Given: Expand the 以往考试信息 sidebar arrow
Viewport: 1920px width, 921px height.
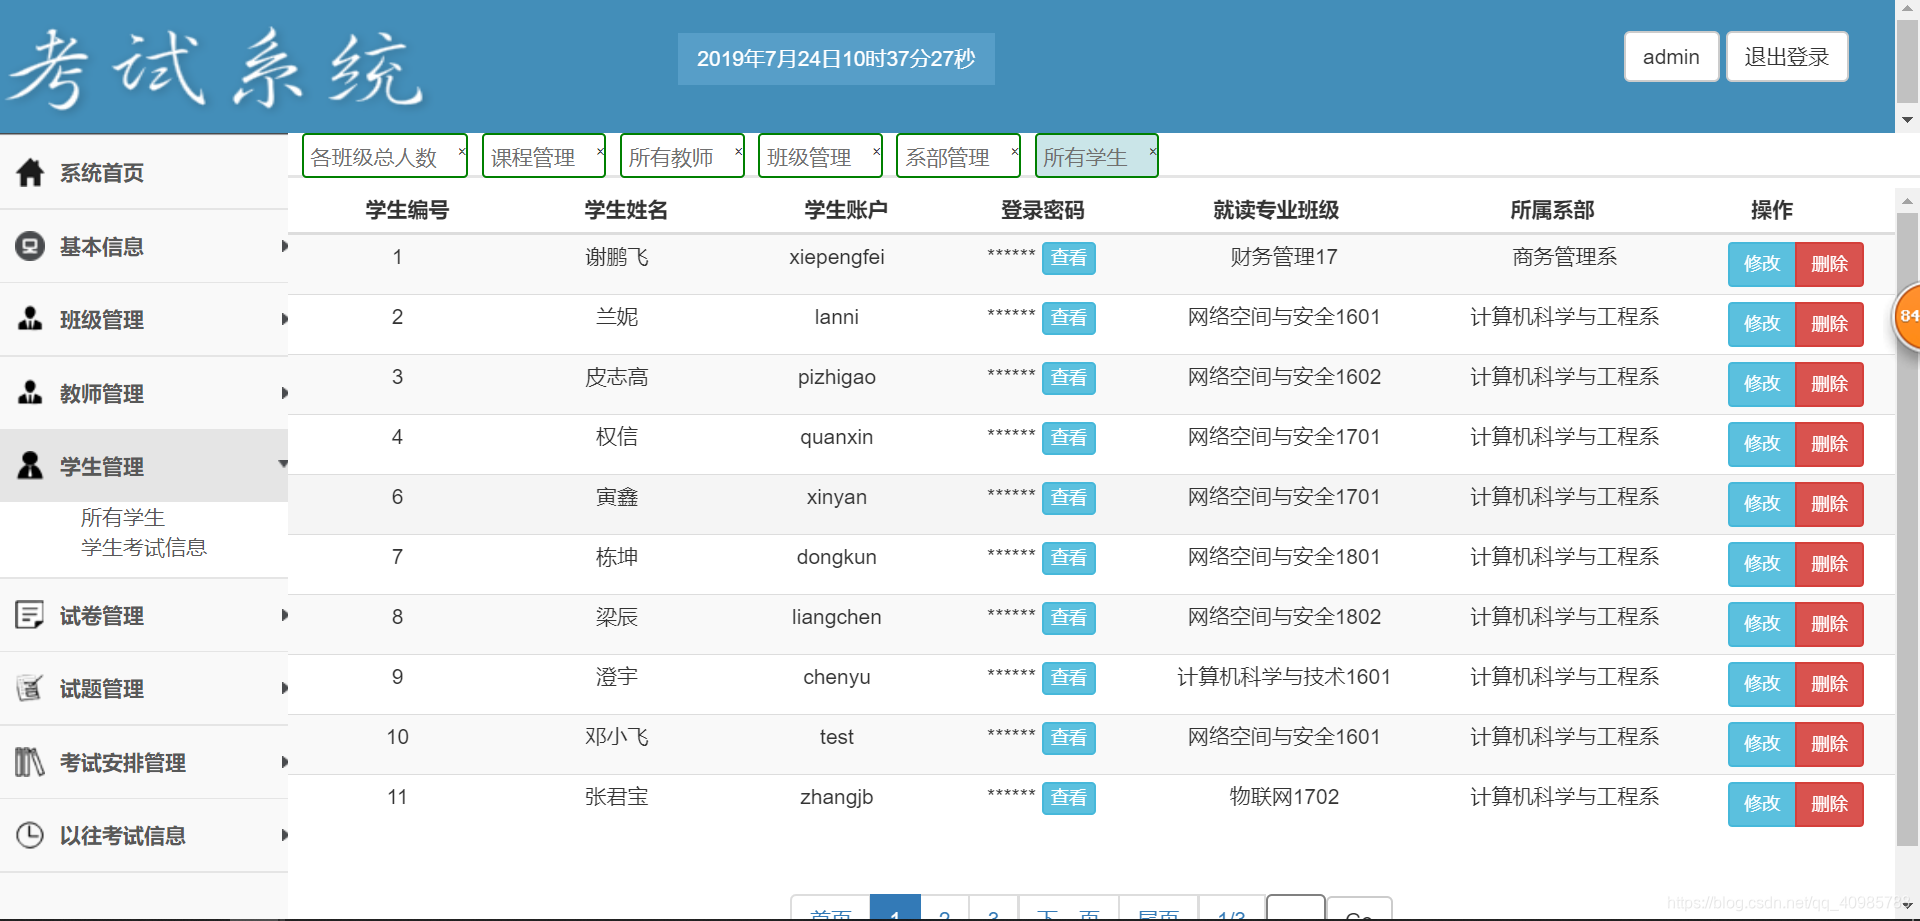Looking at the screenshot, I should (285, 835).
